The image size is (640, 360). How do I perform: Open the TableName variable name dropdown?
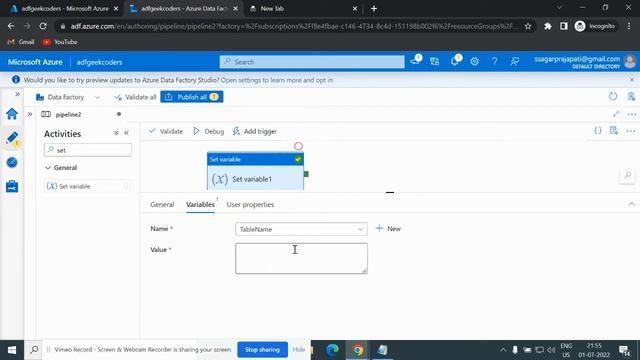[301, 229]
